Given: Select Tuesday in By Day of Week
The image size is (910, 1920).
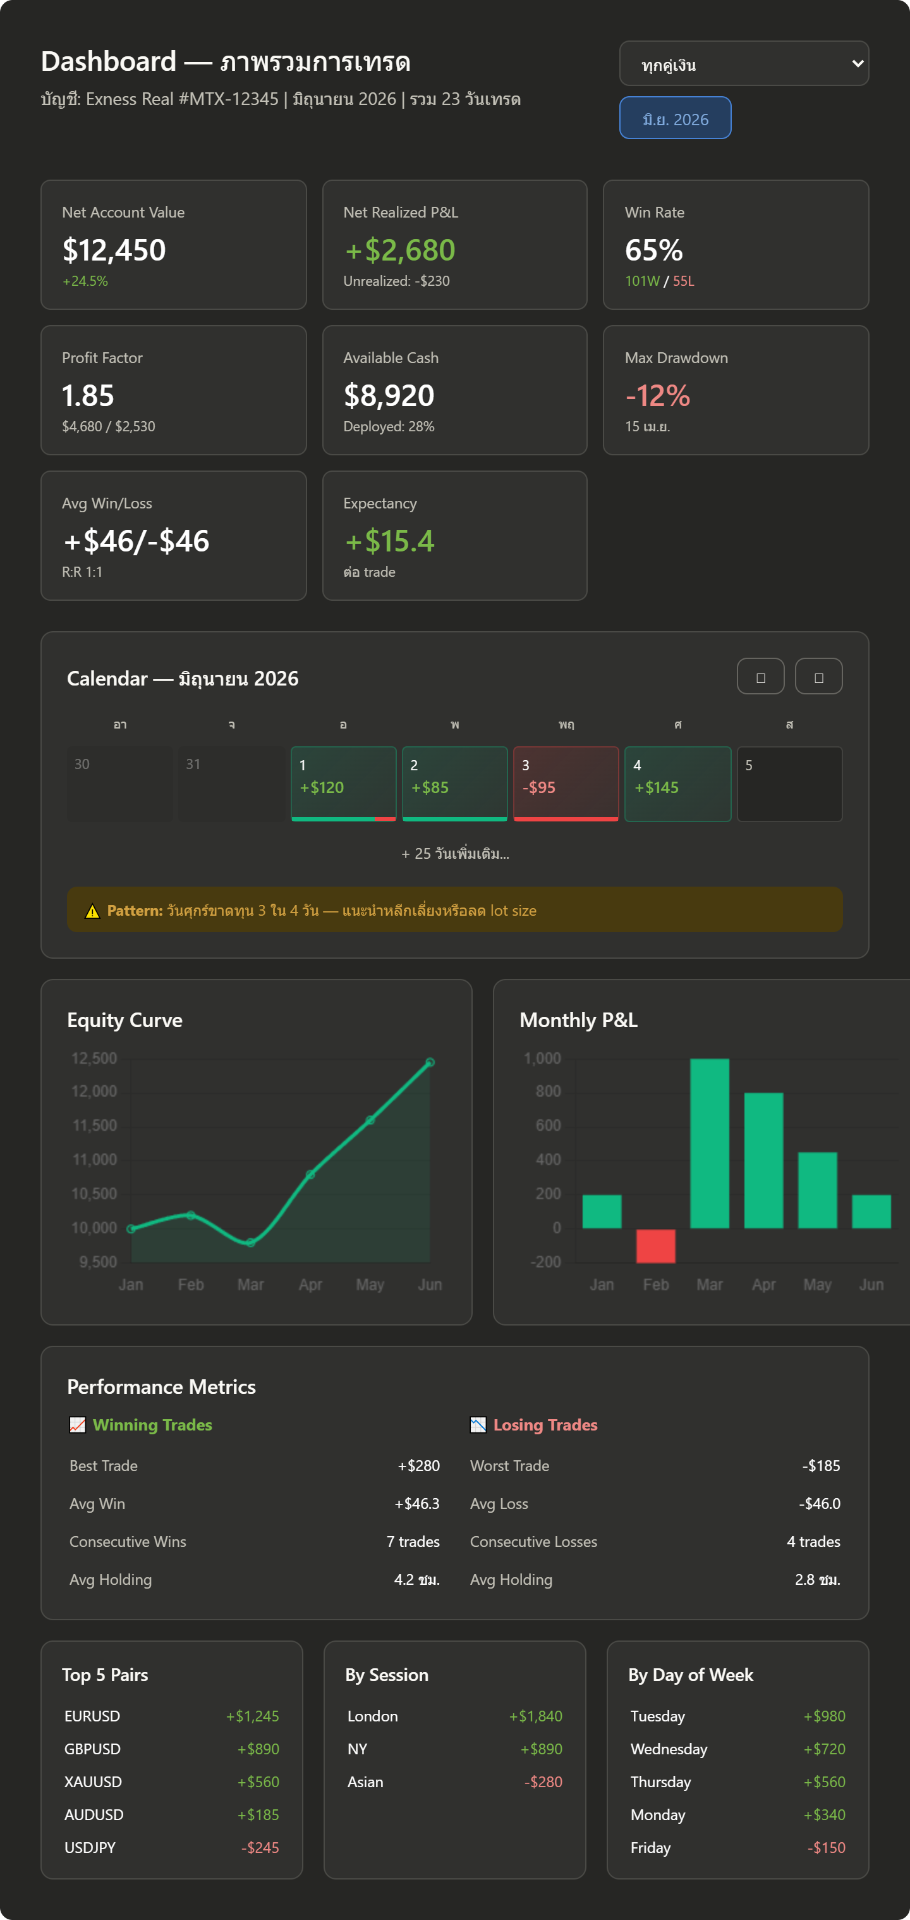Looking at the screenshot, I should click(738, 1716).
